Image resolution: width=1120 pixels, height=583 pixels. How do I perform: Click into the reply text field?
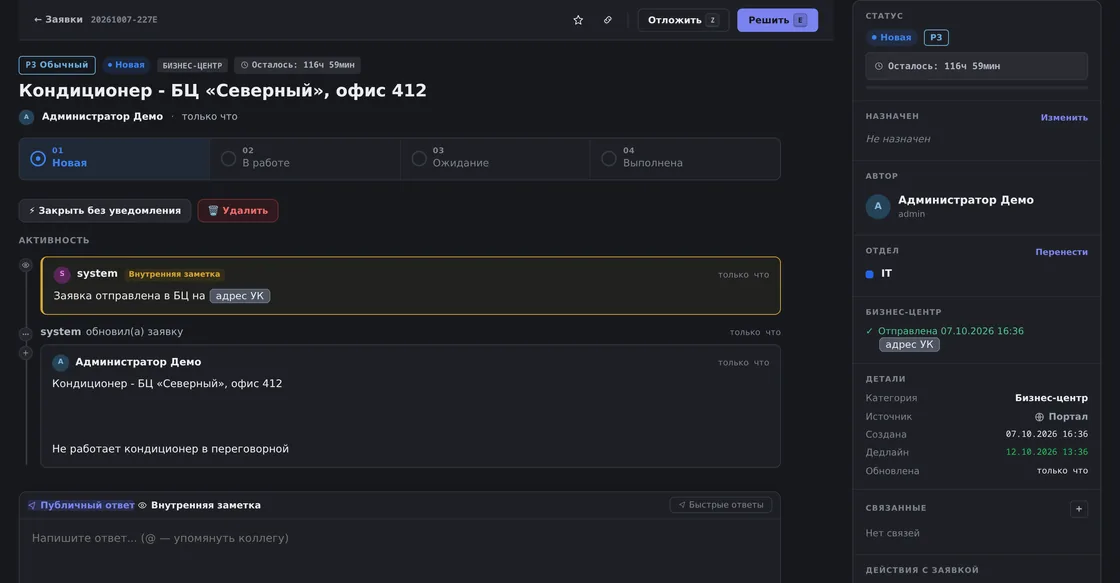[399, 550]
